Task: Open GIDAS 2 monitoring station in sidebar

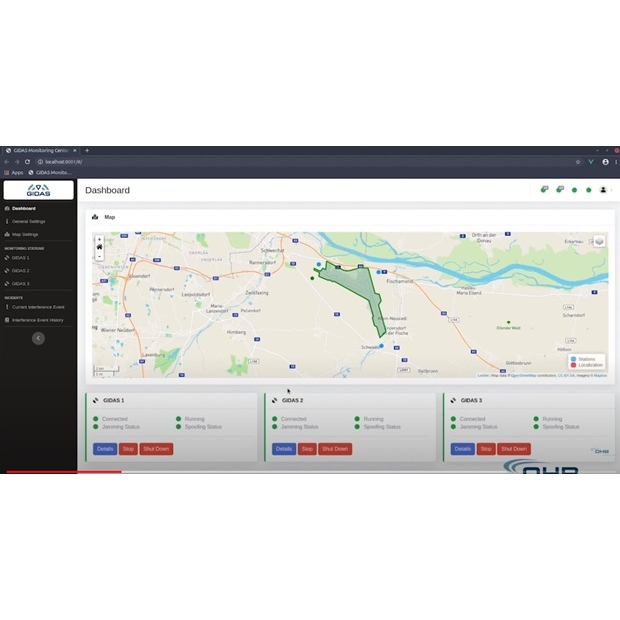Action: 20,270
